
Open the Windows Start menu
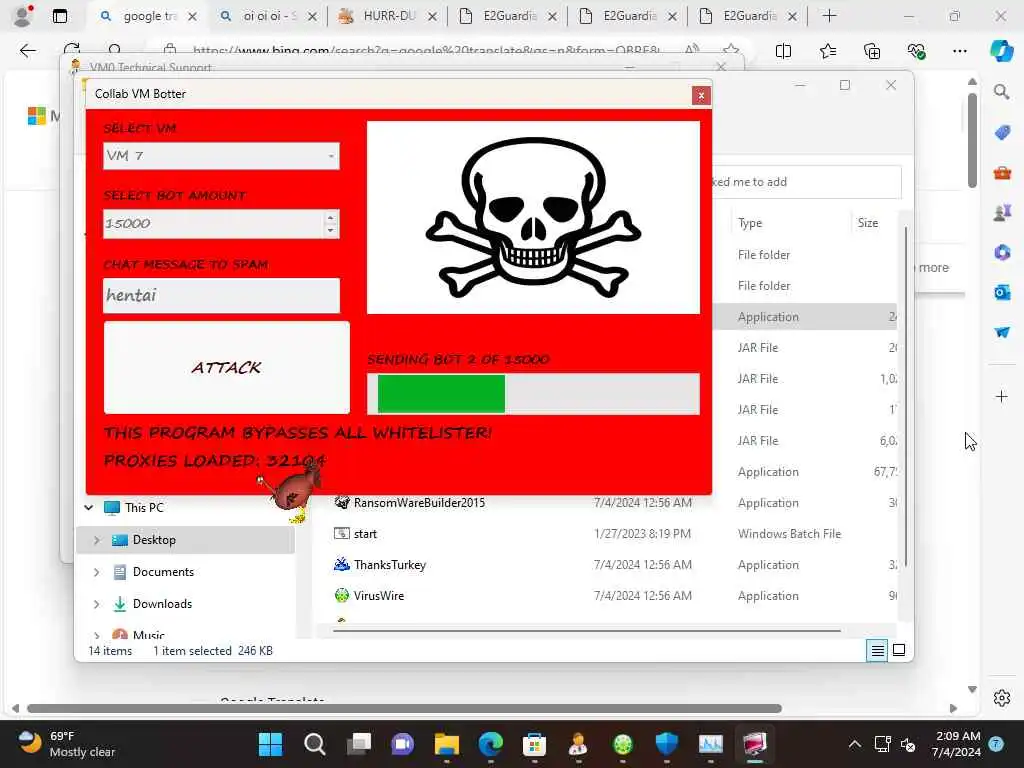[270, 744]
